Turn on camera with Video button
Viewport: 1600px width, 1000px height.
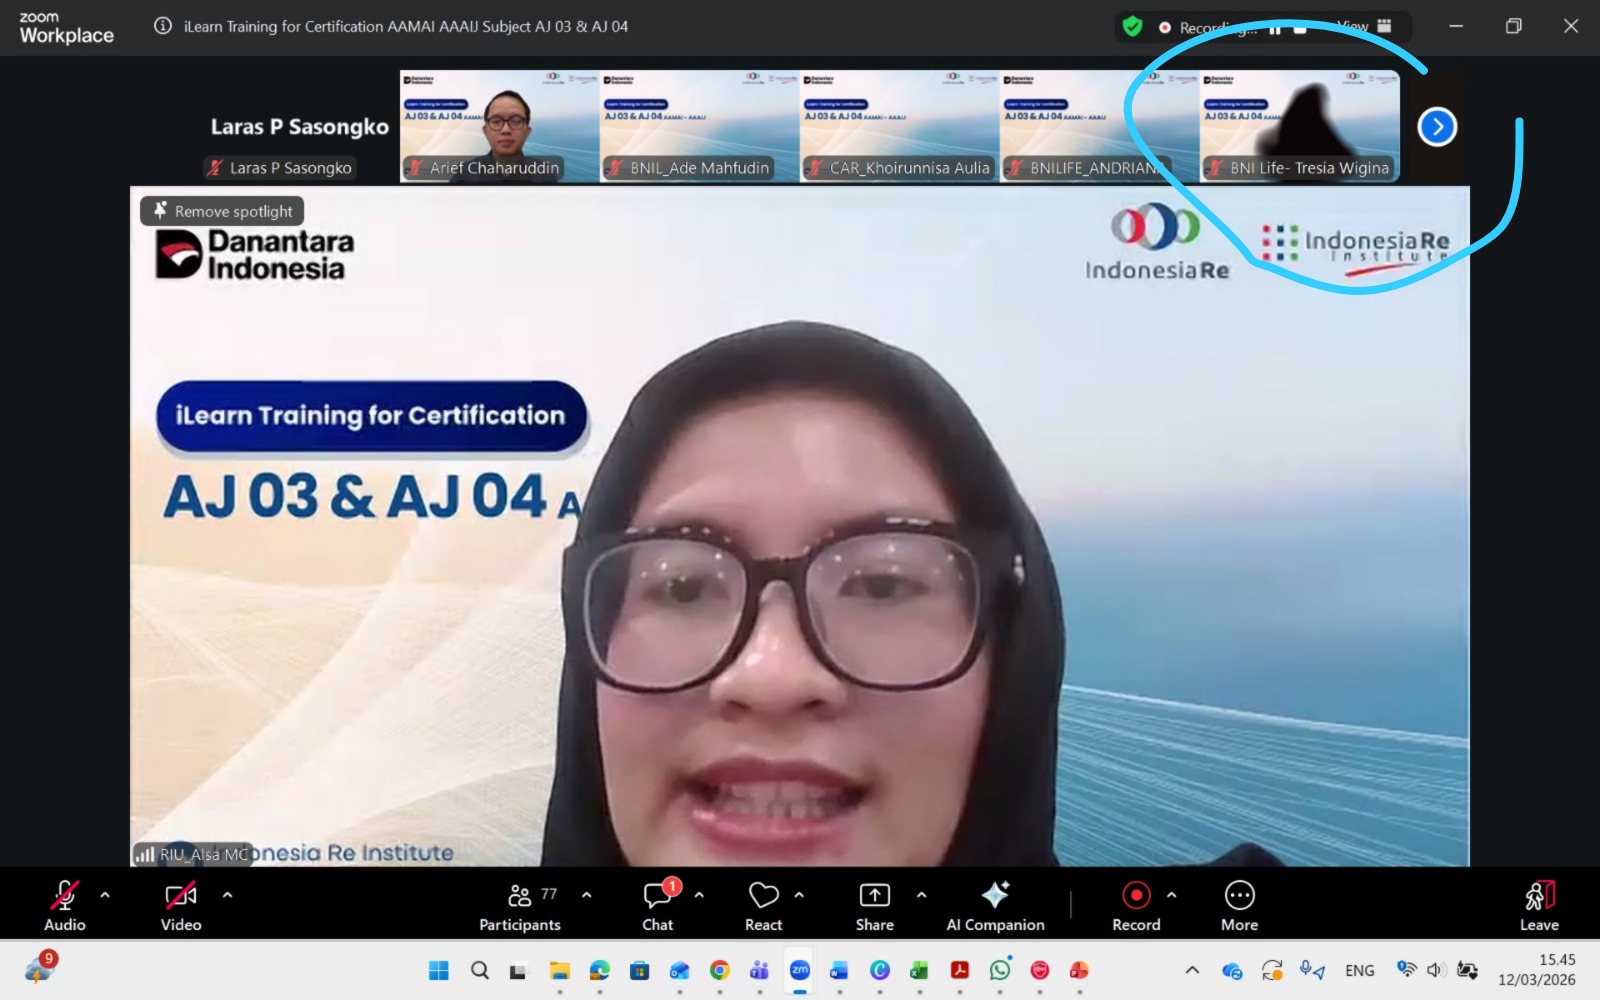(181, 905)
